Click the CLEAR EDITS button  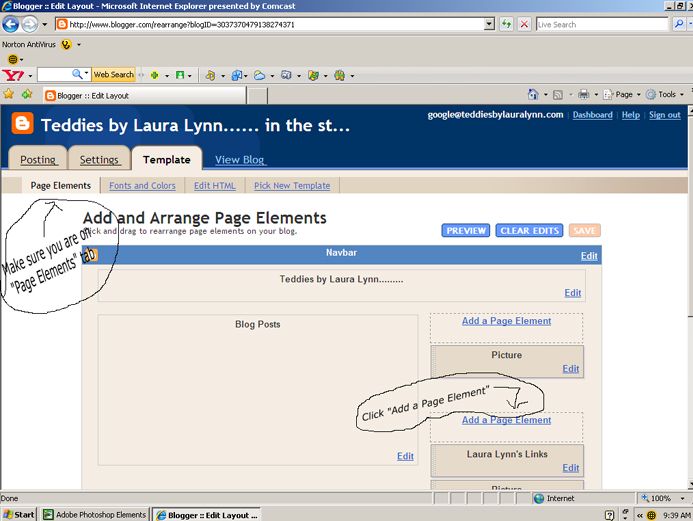[529, 230]
